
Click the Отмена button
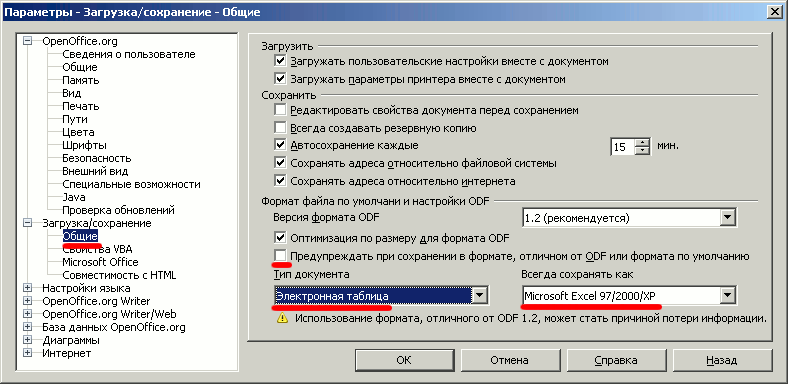click(x=510, y=360)
